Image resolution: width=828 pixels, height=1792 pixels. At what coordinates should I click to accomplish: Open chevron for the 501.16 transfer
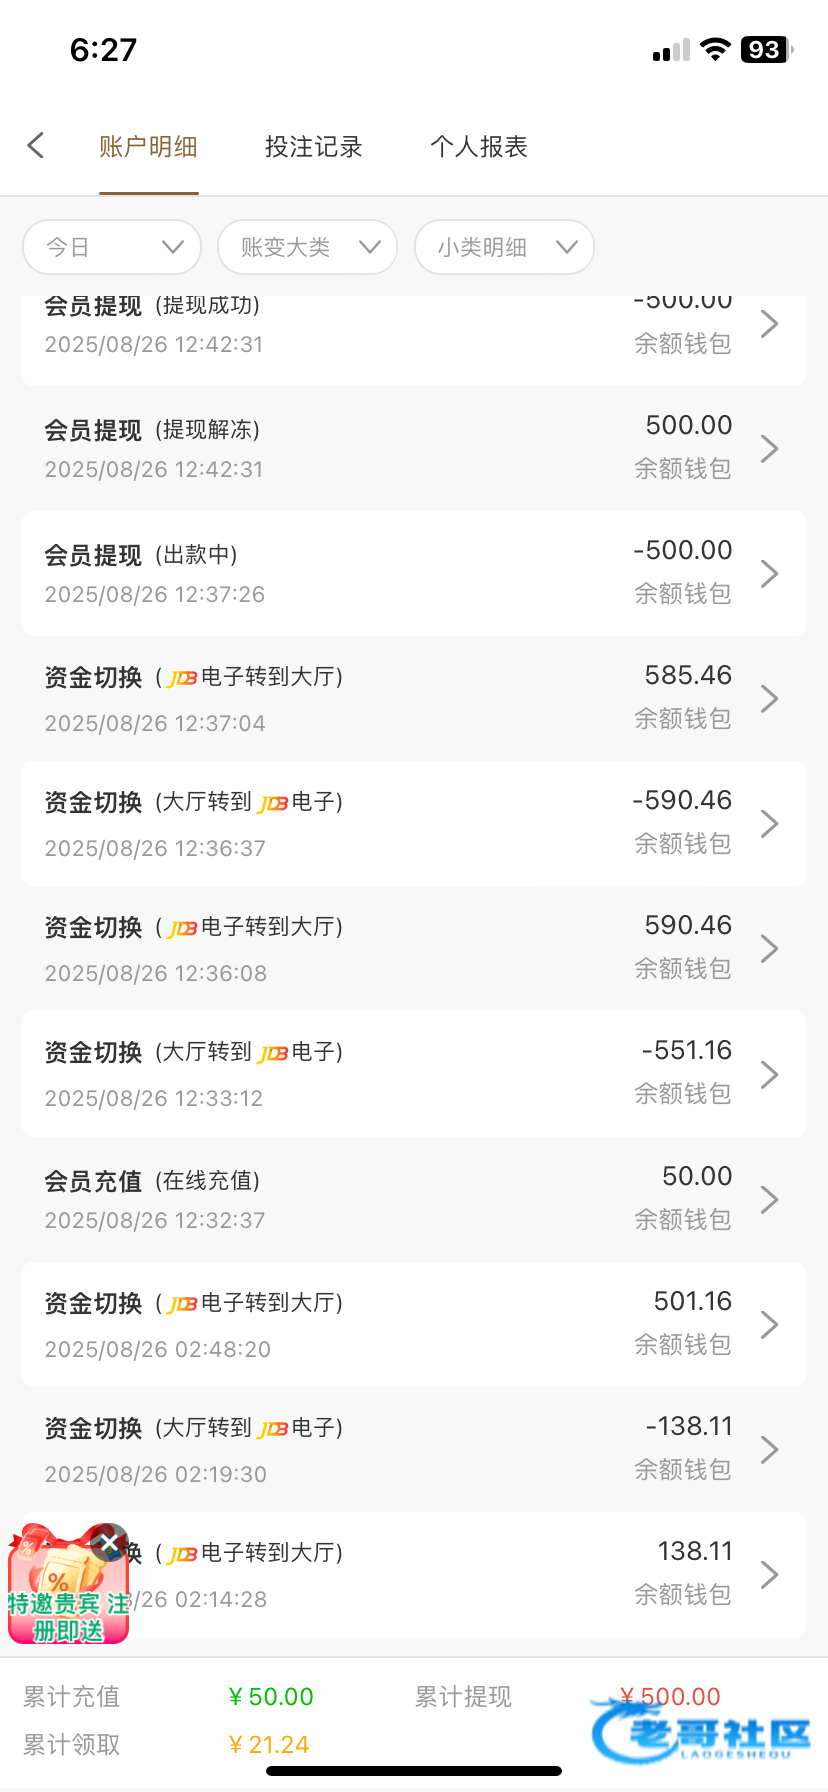769,1325
